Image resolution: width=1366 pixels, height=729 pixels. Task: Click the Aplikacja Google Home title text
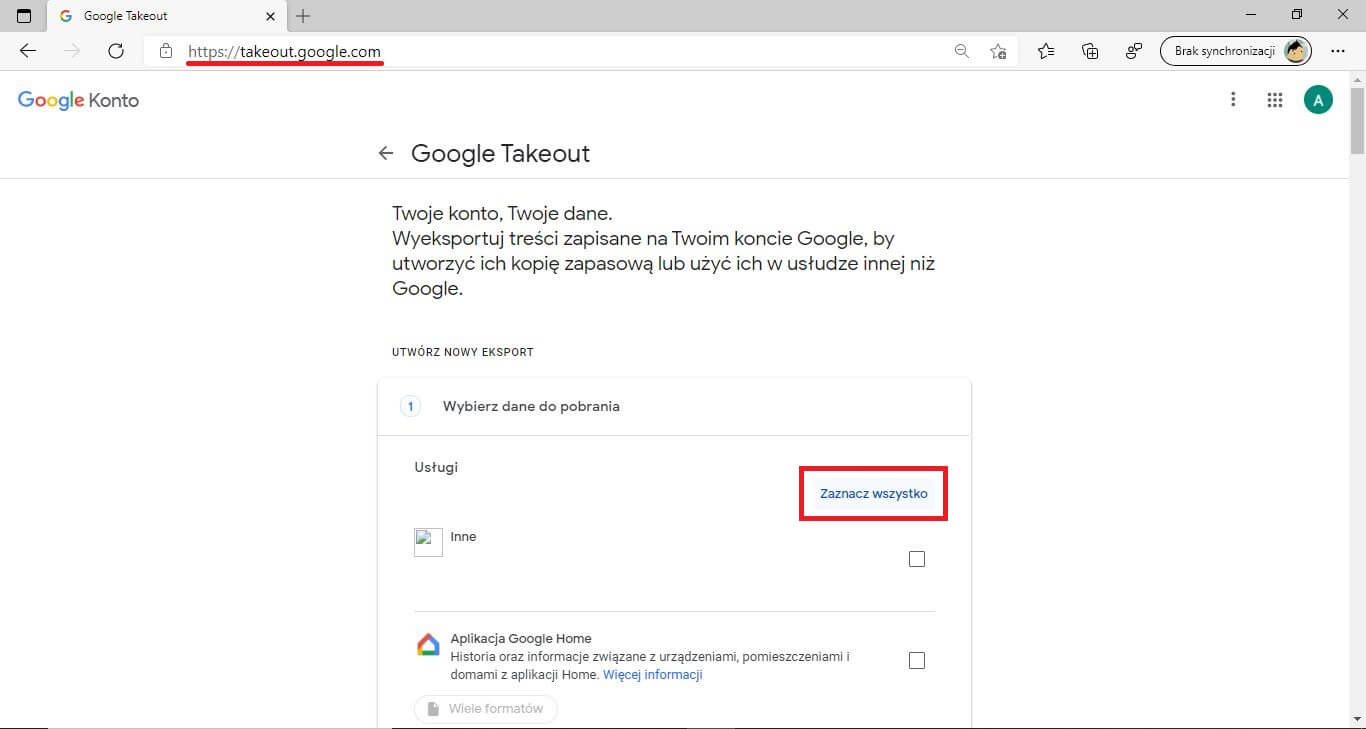(x=521, y=639)
